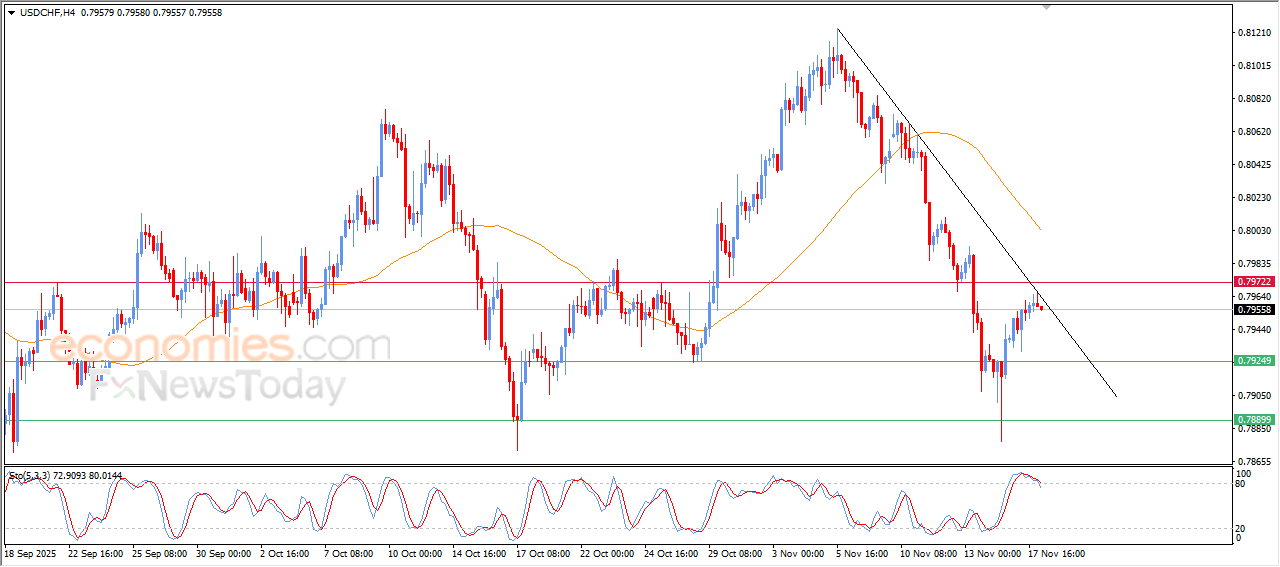The image size is (1280, 567).
Task: Click the 0.79050 price axis label
Action: (x=1254, y=395)
